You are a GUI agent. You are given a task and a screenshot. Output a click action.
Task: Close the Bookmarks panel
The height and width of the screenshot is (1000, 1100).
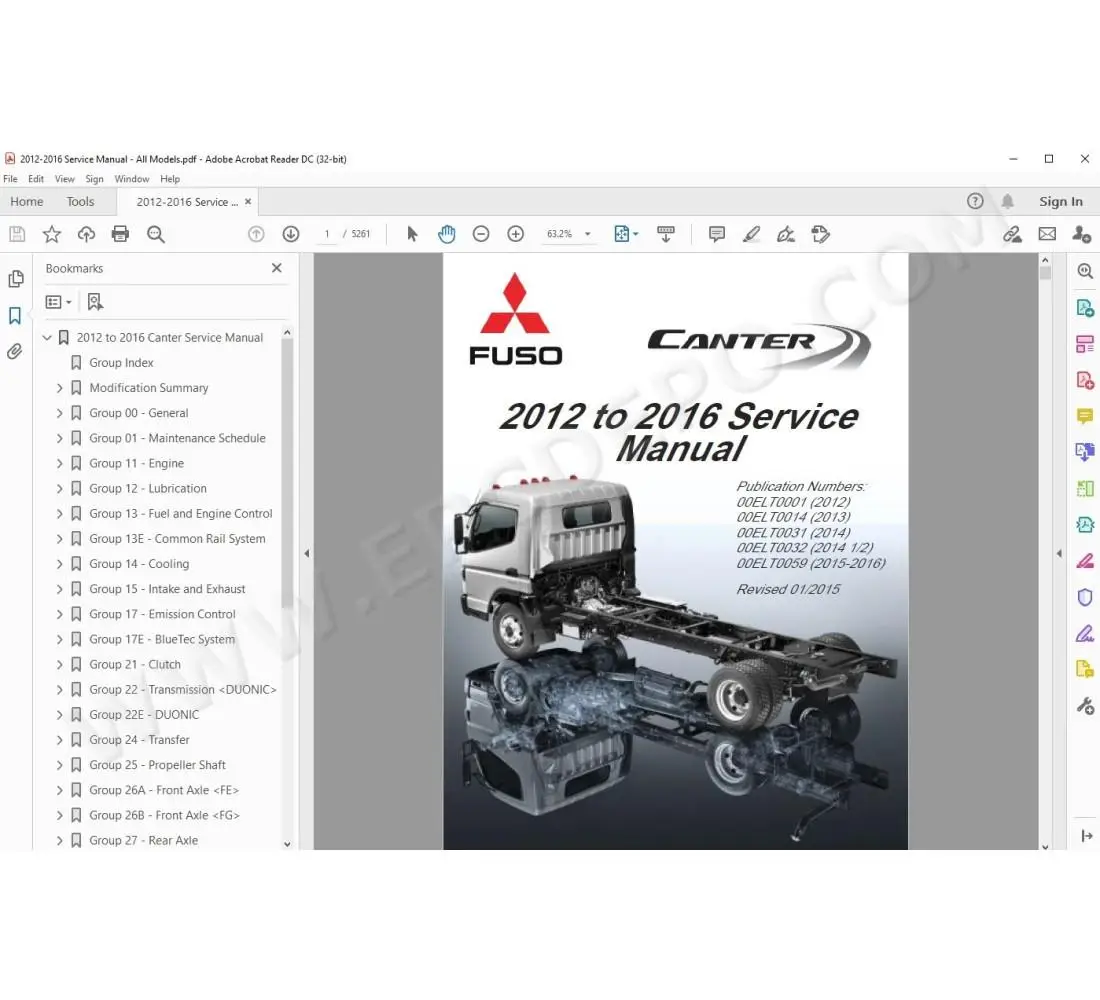tap(276, 268)
